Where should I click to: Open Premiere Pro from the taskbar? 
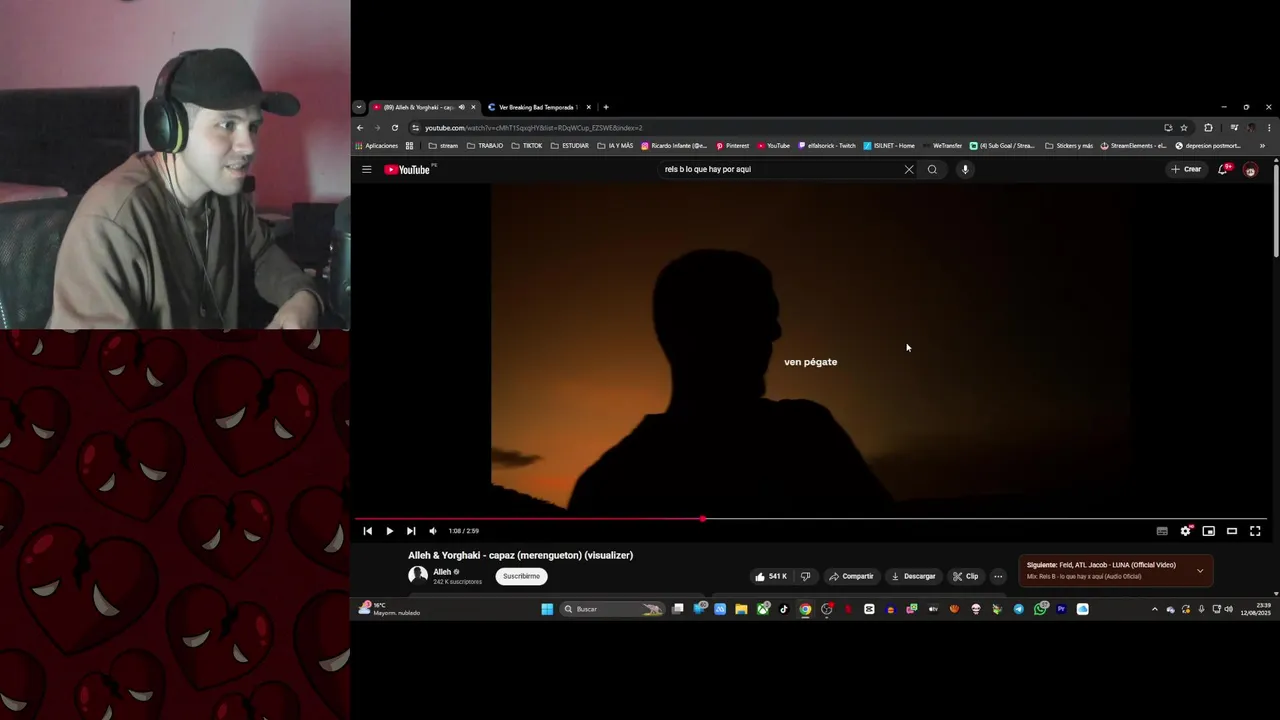(x=1061, y=609)
